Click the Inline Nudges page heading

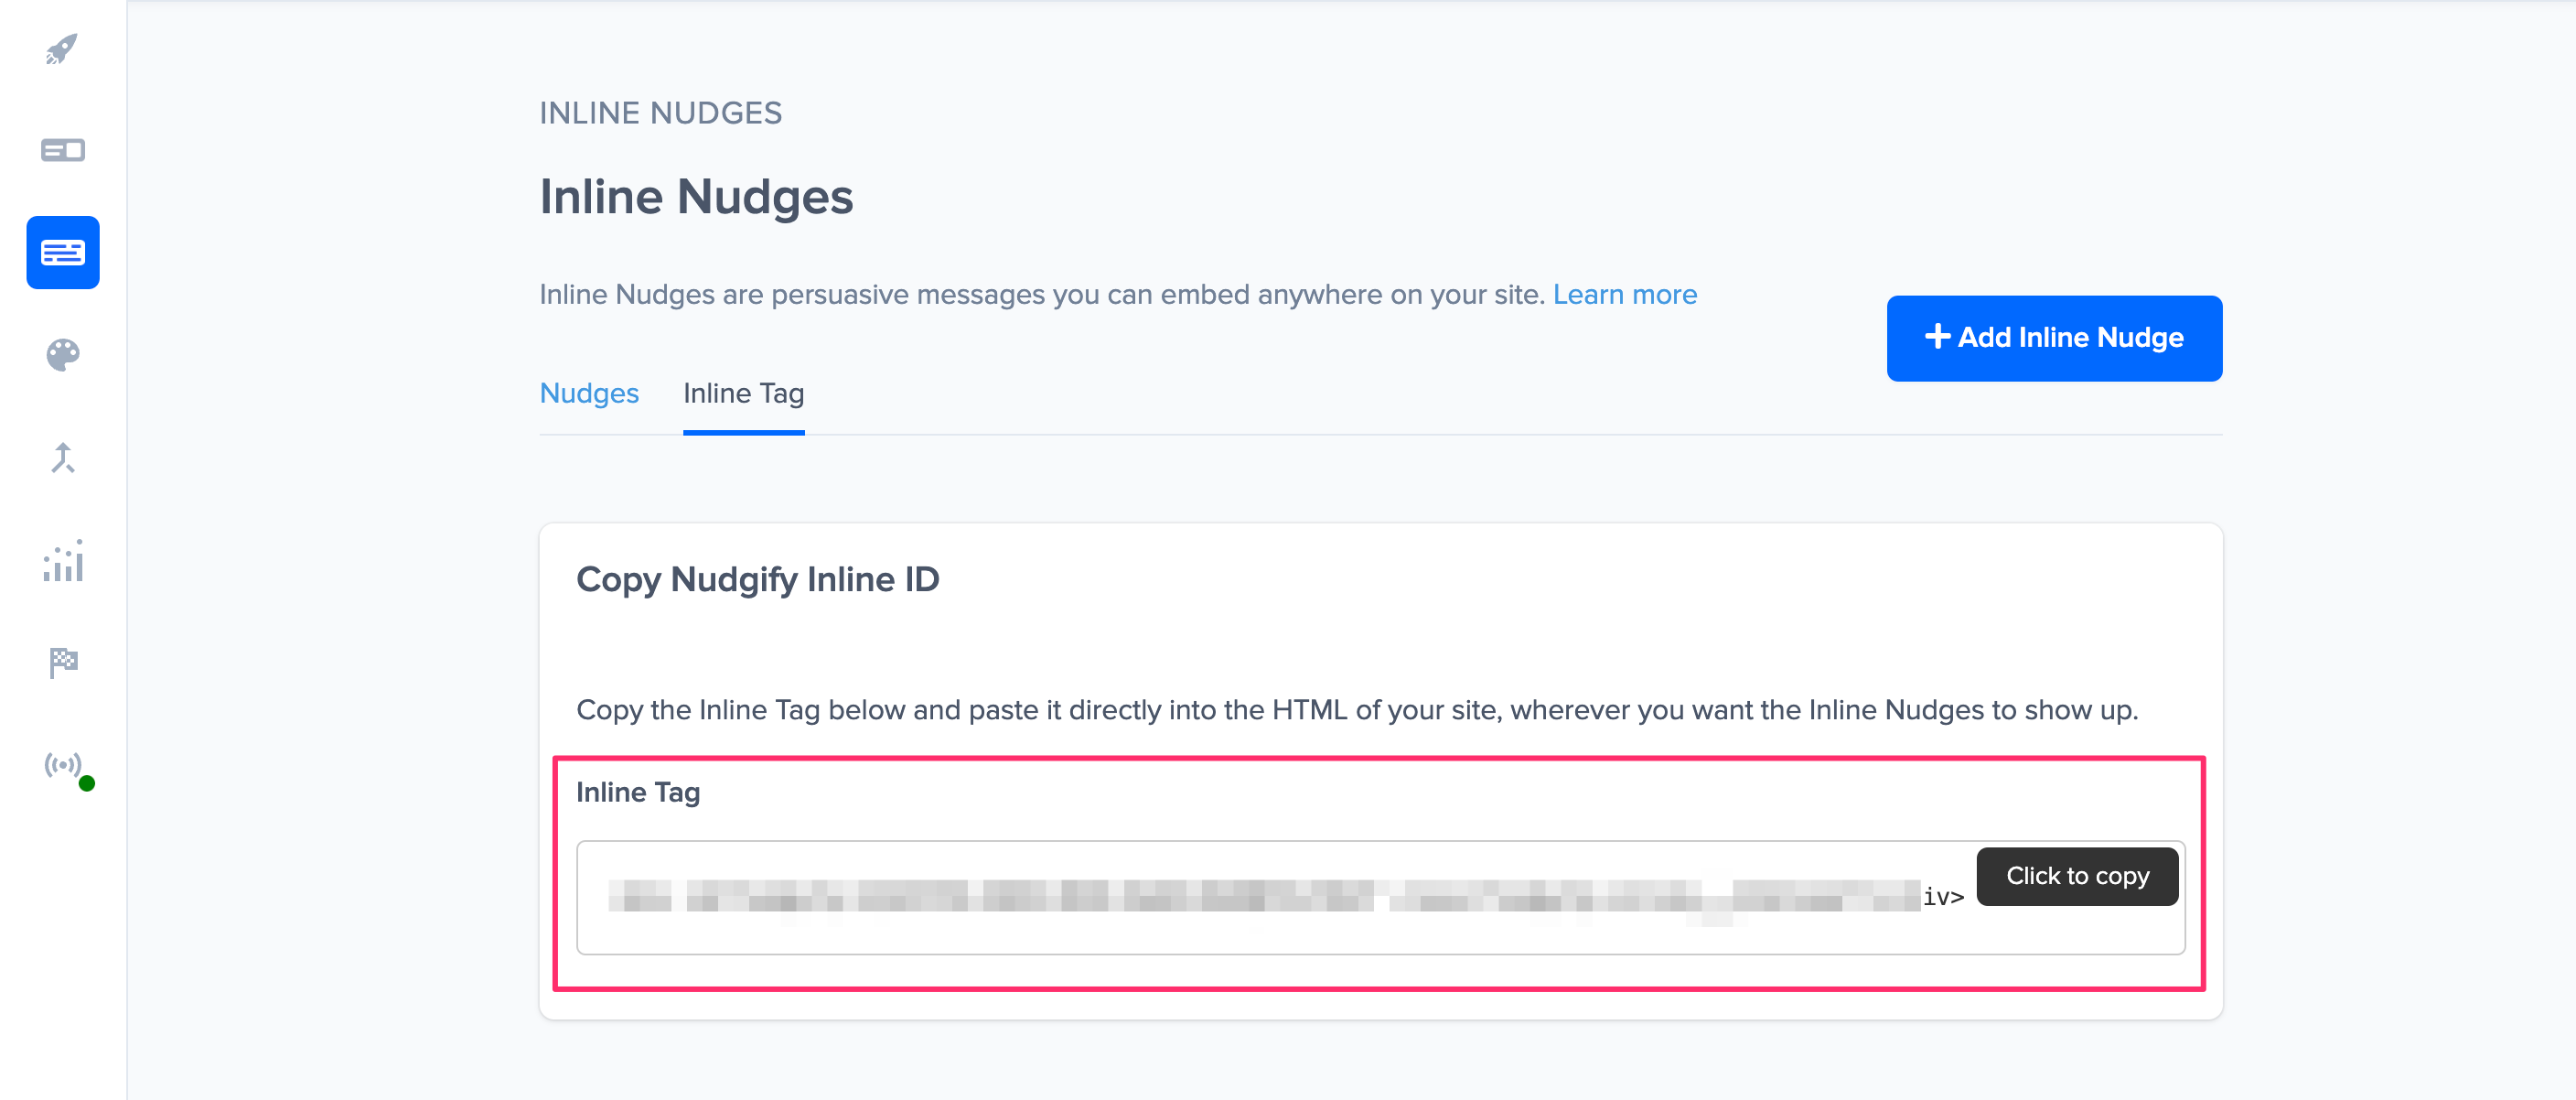[x=696, y=197]
